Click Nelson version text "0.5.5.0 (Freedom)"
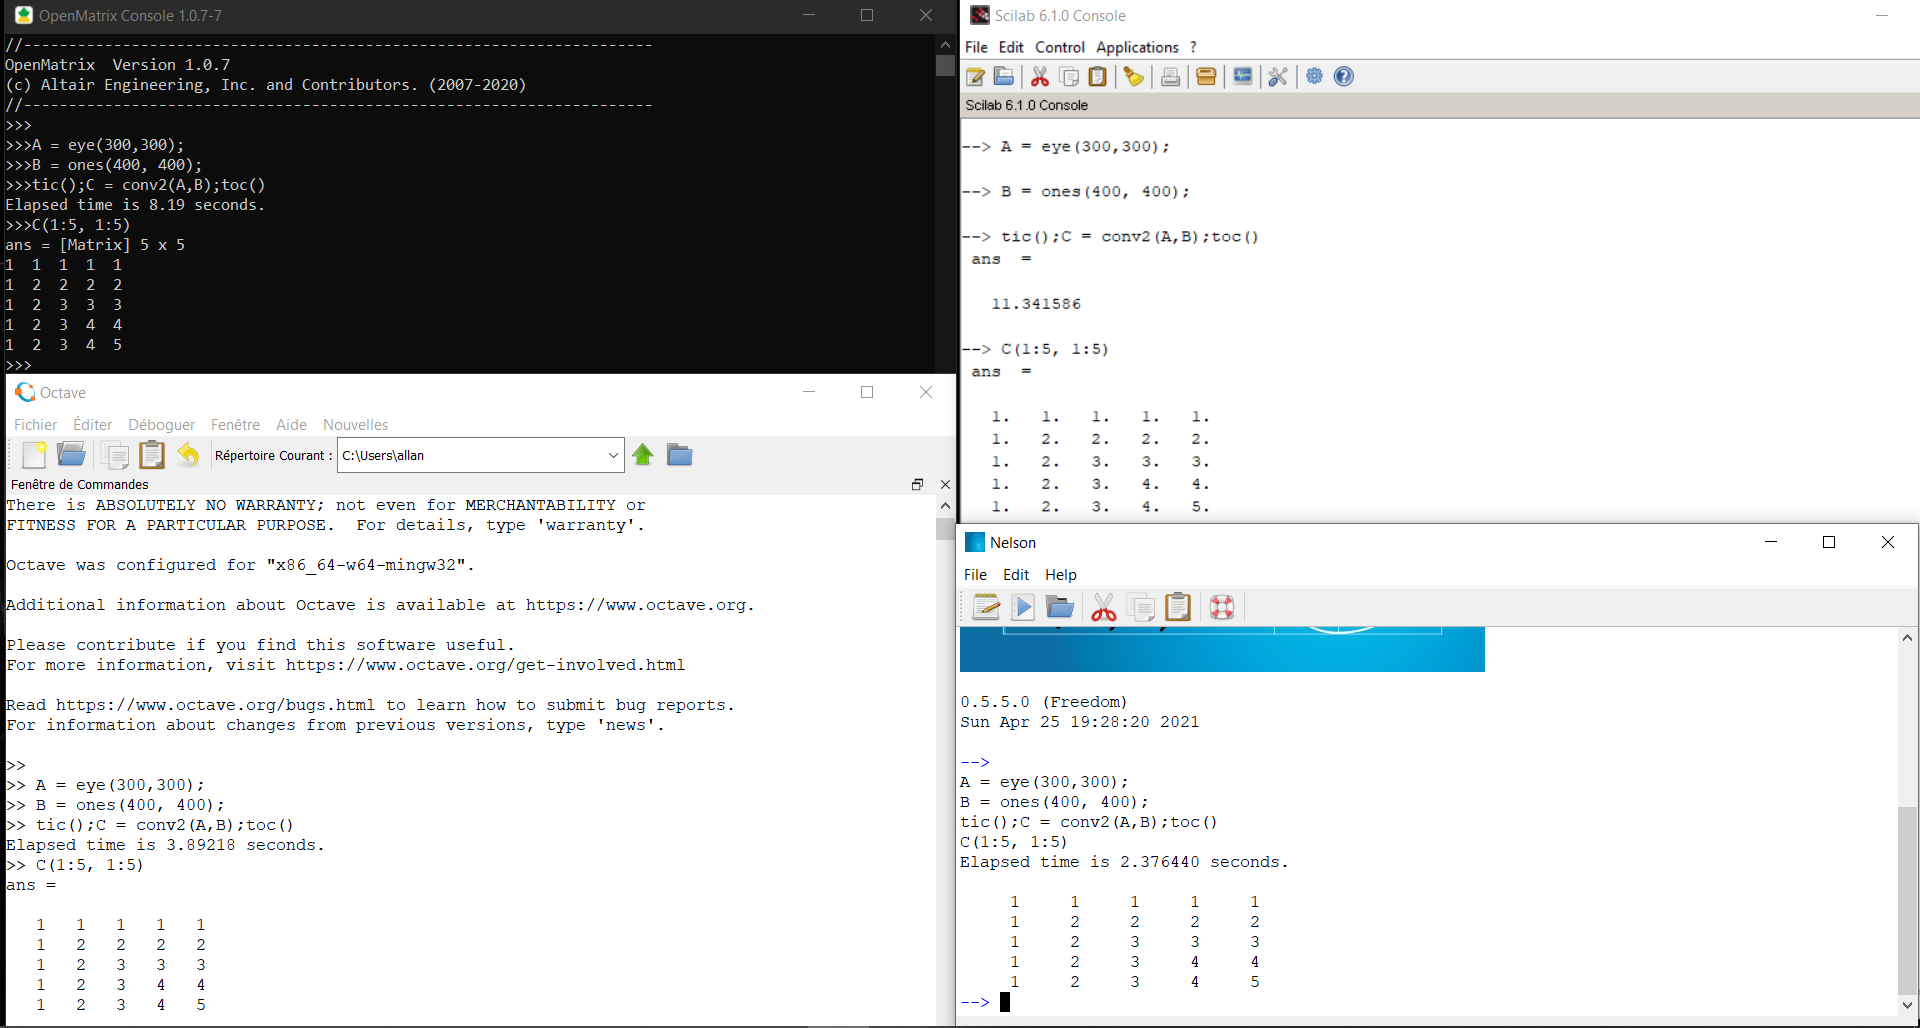Viewport: 1920px width, 1028px height. pyautogui.click(x=1044, y=702)
